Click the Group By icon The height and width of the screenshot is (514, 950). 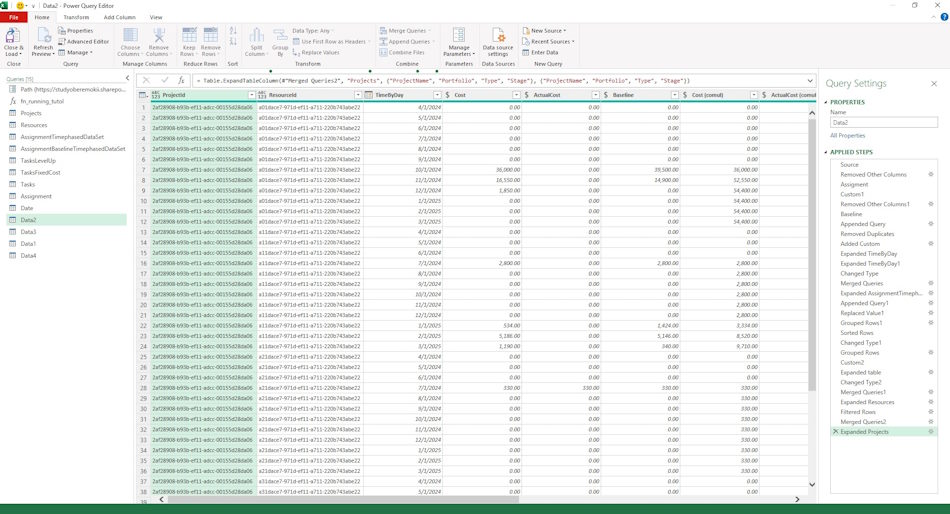280,35
